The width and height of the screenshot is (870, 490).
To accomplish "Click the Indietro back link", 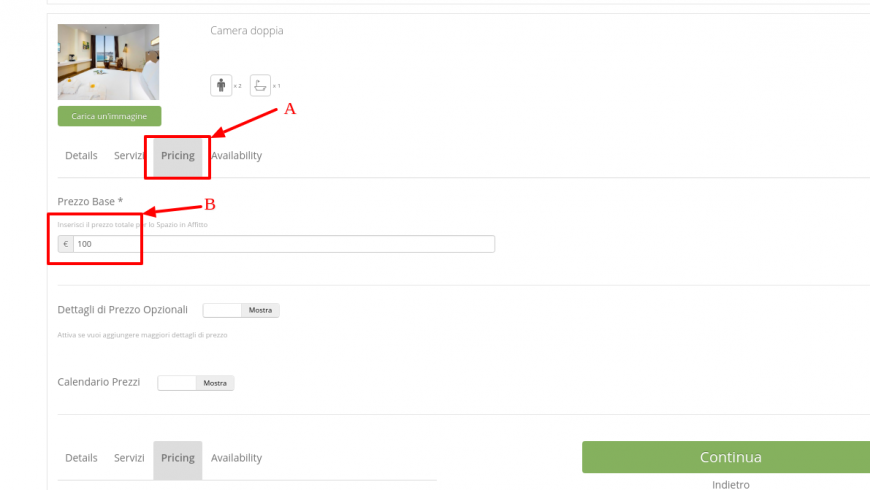I will (731, 484).
